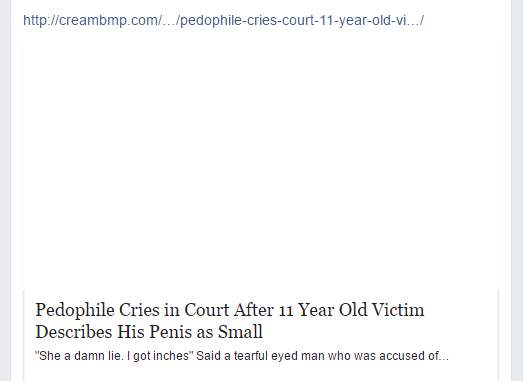This screenshot has width=523, height=381.
Task: Select the blank preview image thumbnail
Action: click(x=261, y=165)
